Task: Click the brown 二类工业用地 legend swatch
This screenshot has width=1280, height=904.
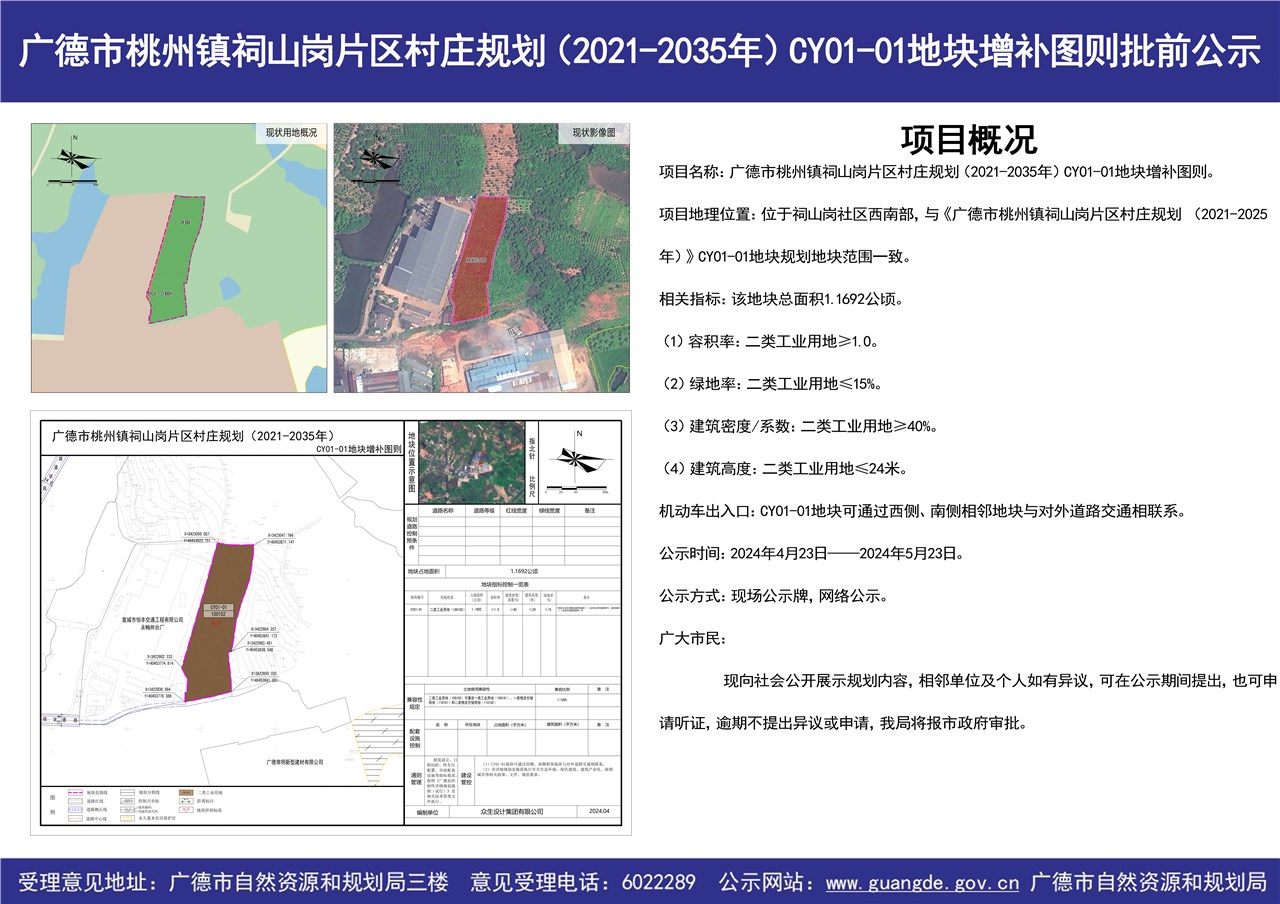Action: pyautogui.click(x=186, y=792)
